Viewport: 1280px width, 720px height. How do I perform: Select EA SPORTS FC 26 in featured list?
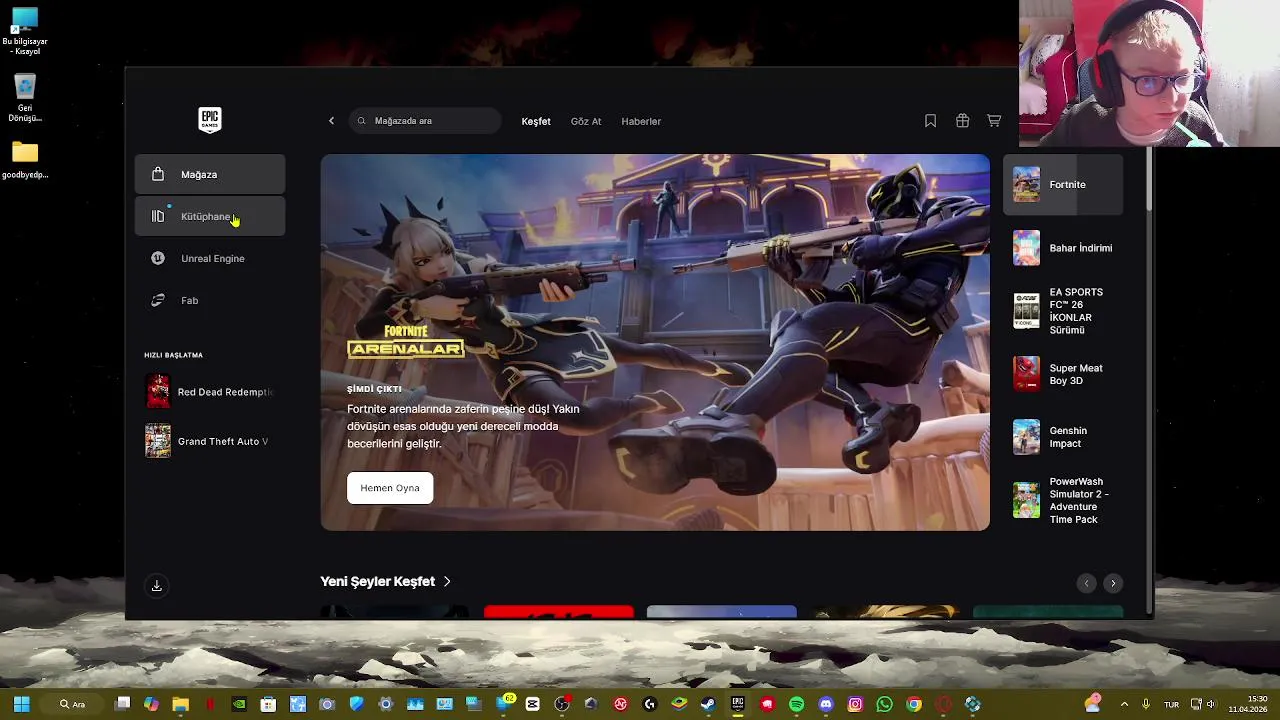tap(1063, 311)
